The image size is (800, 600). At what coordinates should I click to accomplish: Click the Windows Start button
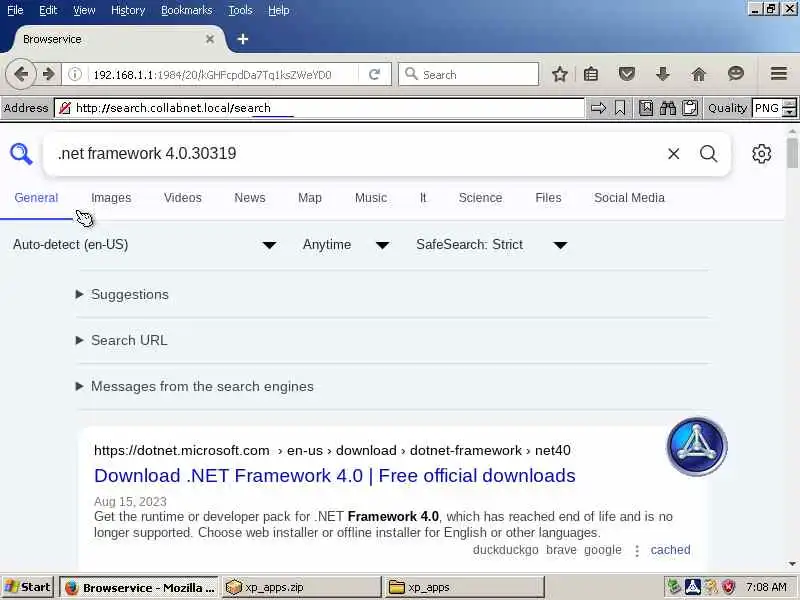coord(28,587)
